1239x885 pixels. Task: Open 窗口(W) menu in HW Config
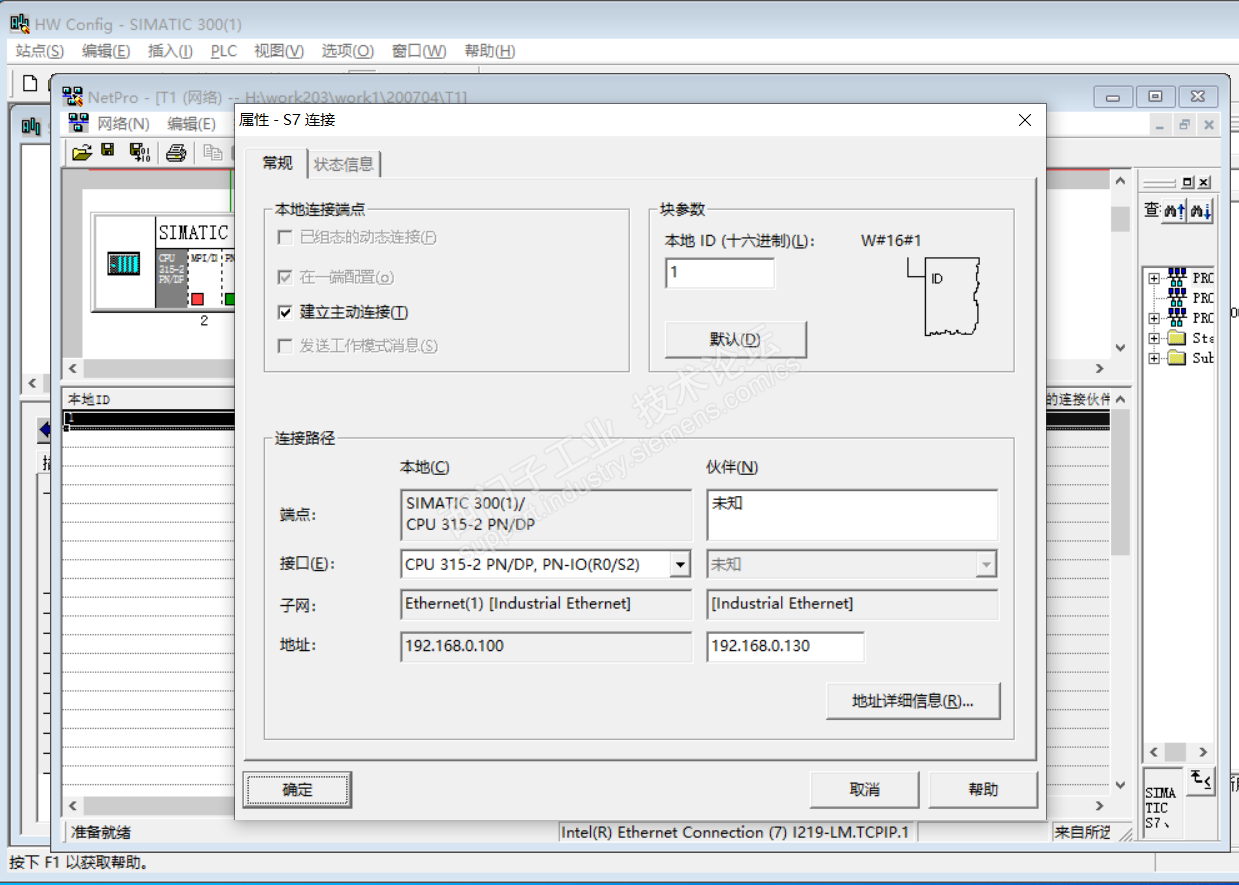coord(419,51)
